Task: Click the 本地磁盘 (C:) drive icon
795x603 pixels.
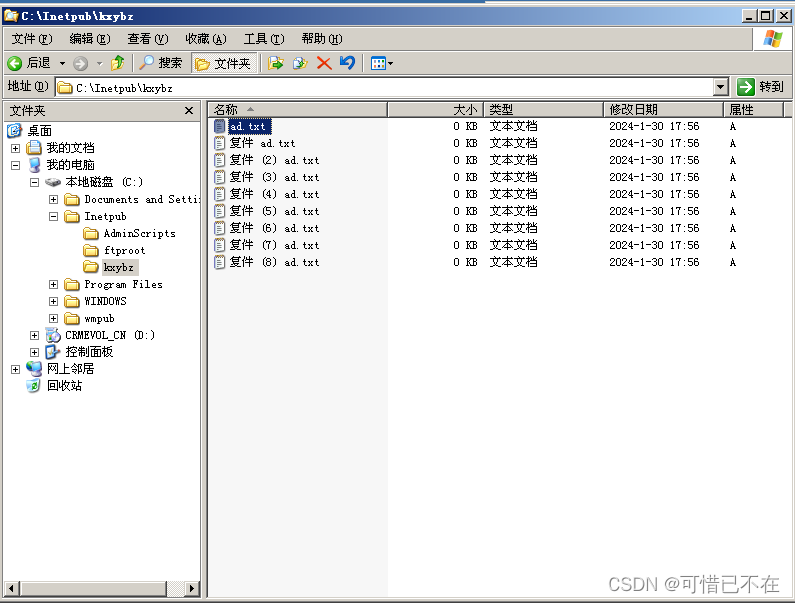Action: point(53,182)
